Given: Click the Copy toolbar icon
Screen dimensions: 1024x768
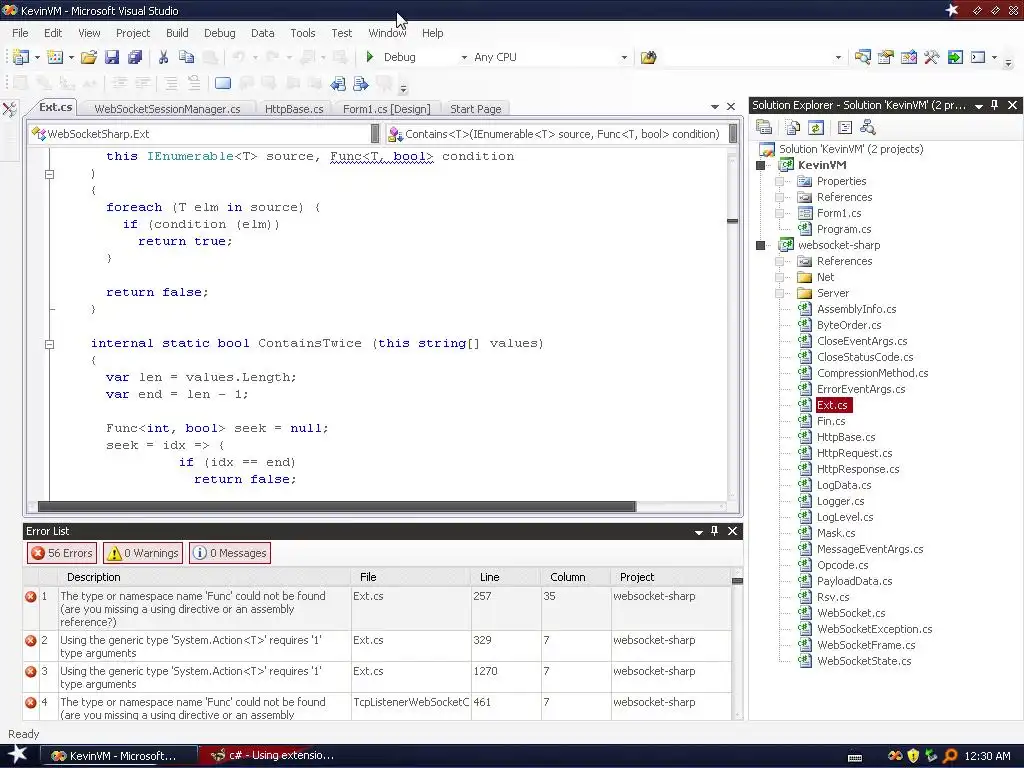Looking at the screenshot, I should click(187, 57).
